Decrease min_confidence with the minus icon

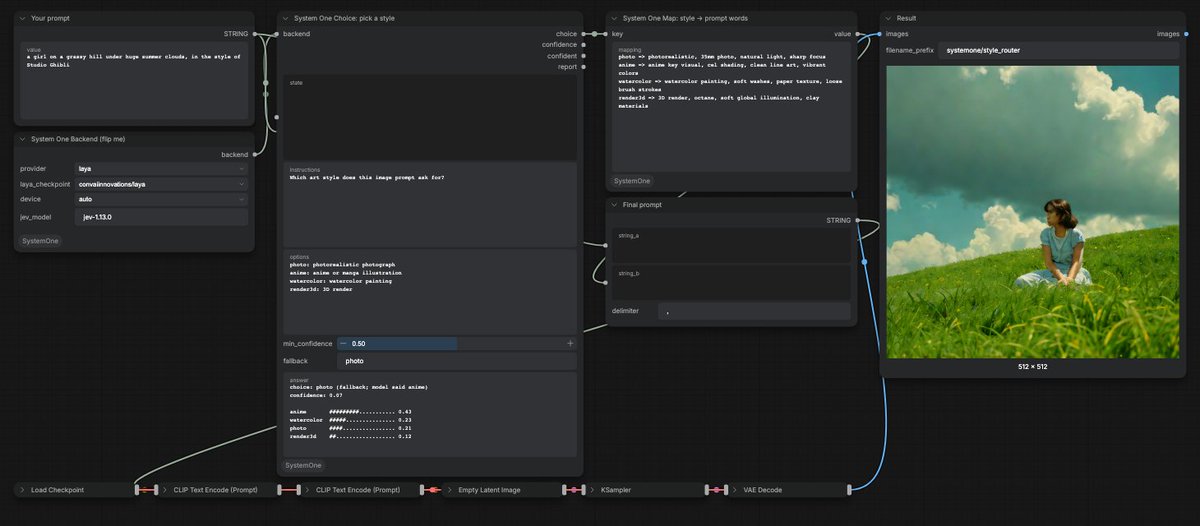[343, 343]
